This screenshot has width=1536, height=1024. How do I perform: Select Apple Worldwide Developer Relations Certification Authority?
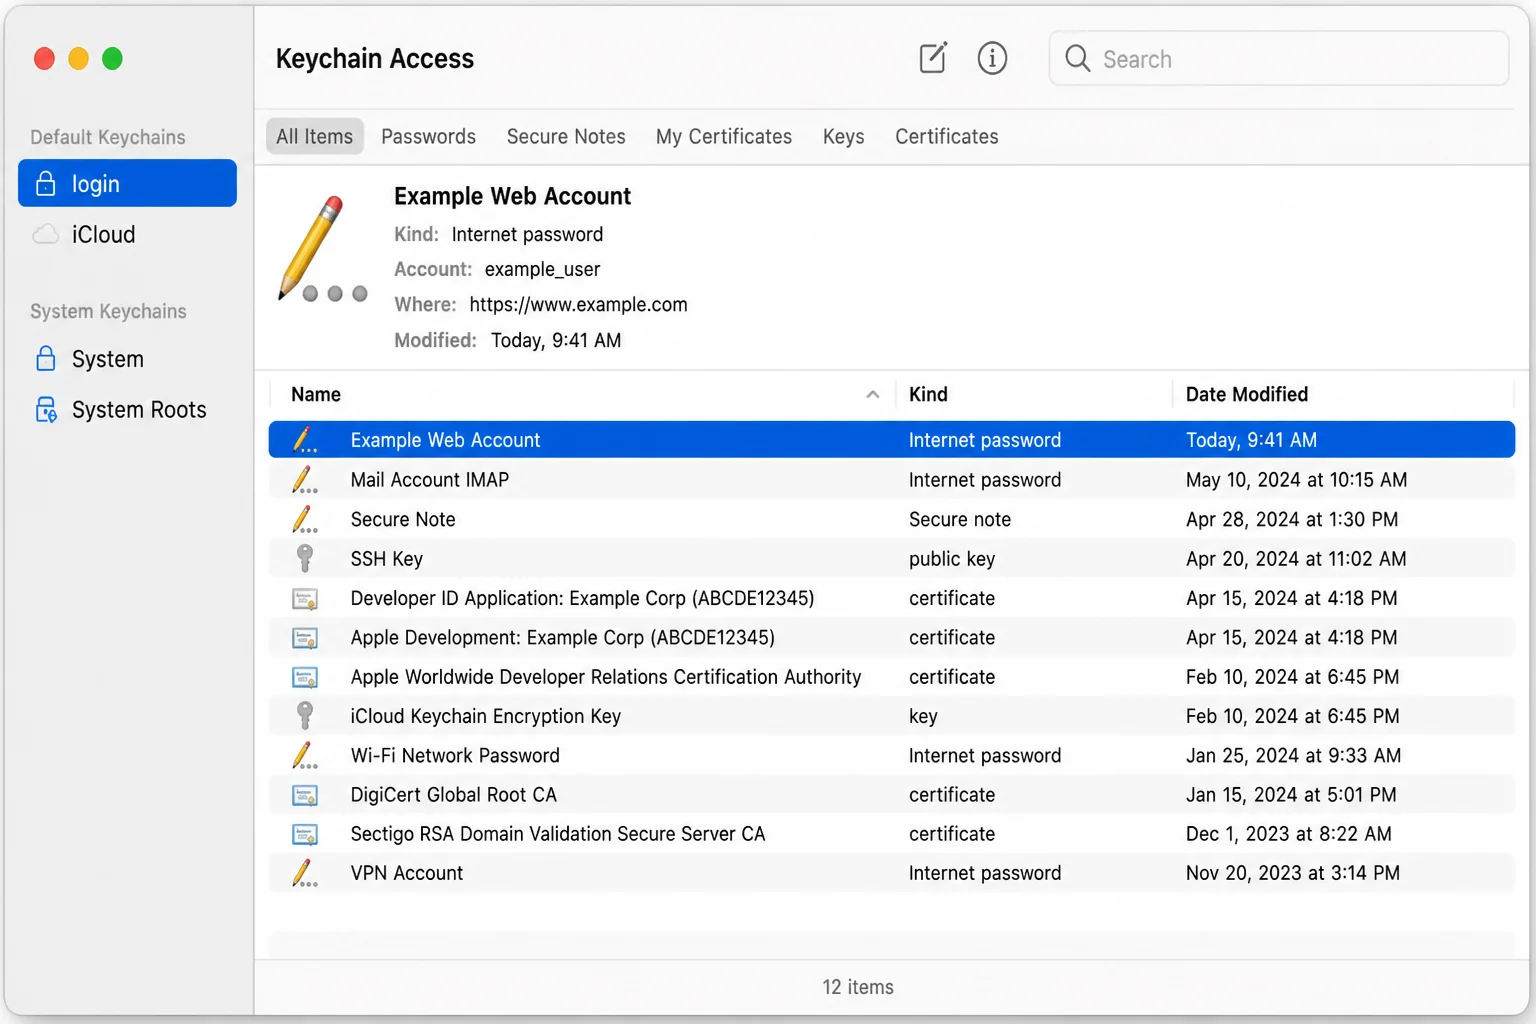605,677
